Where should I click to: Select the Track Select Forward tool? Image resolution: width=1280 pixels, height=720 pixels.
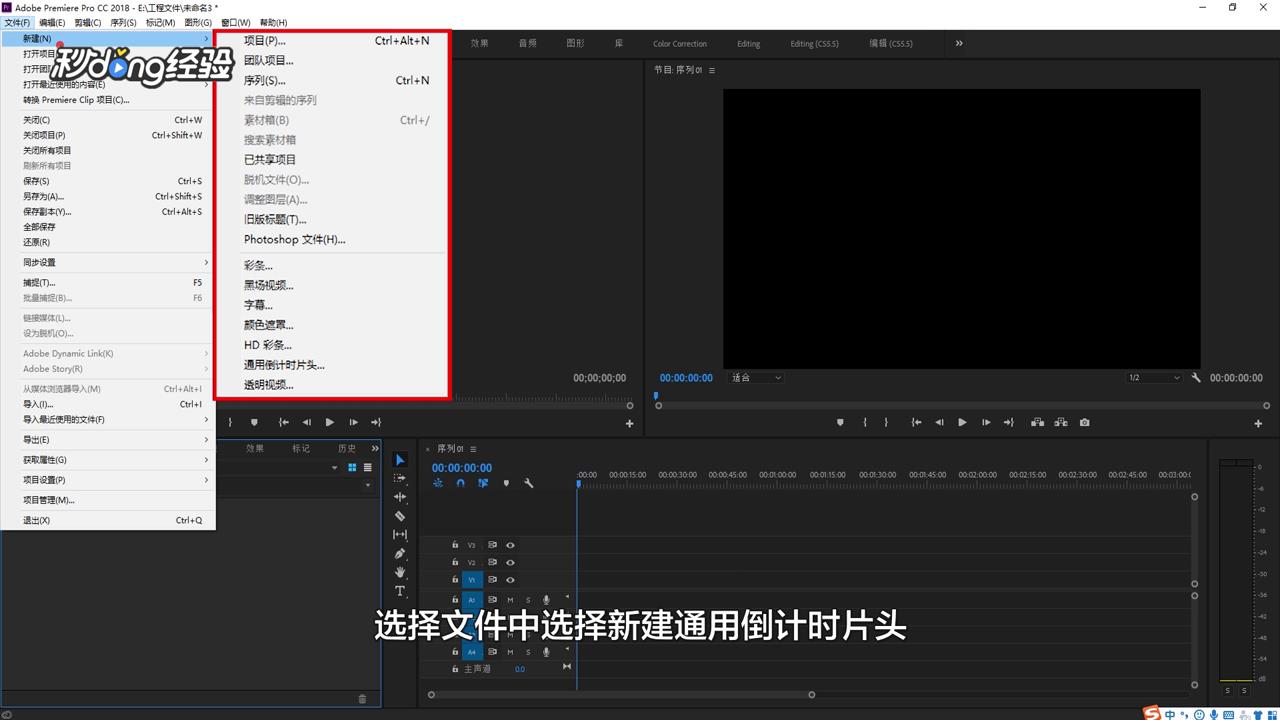tap(400, 478)
